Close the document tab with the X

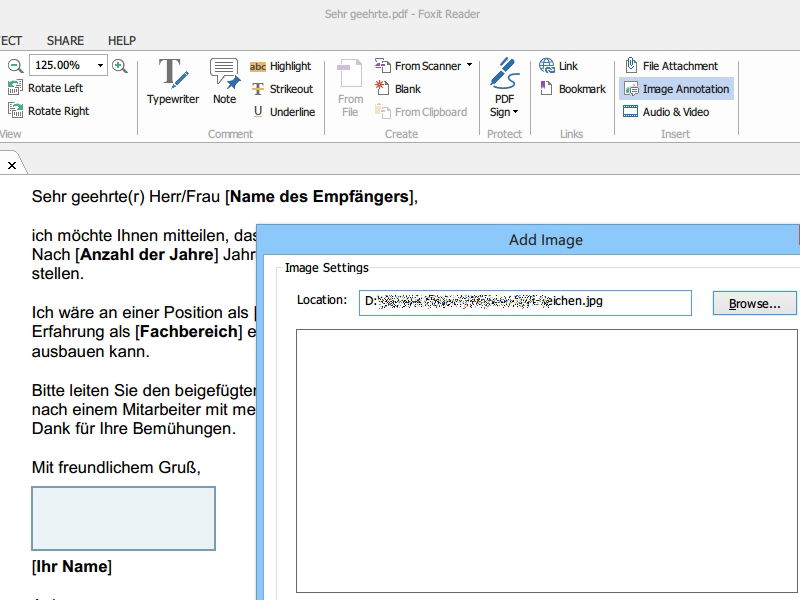tap(12, 165)
